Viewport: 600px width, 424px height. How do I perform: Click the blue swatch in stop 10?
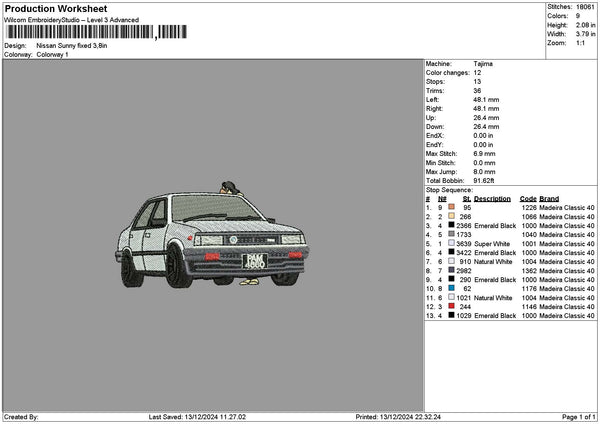[x=453, y=288]
